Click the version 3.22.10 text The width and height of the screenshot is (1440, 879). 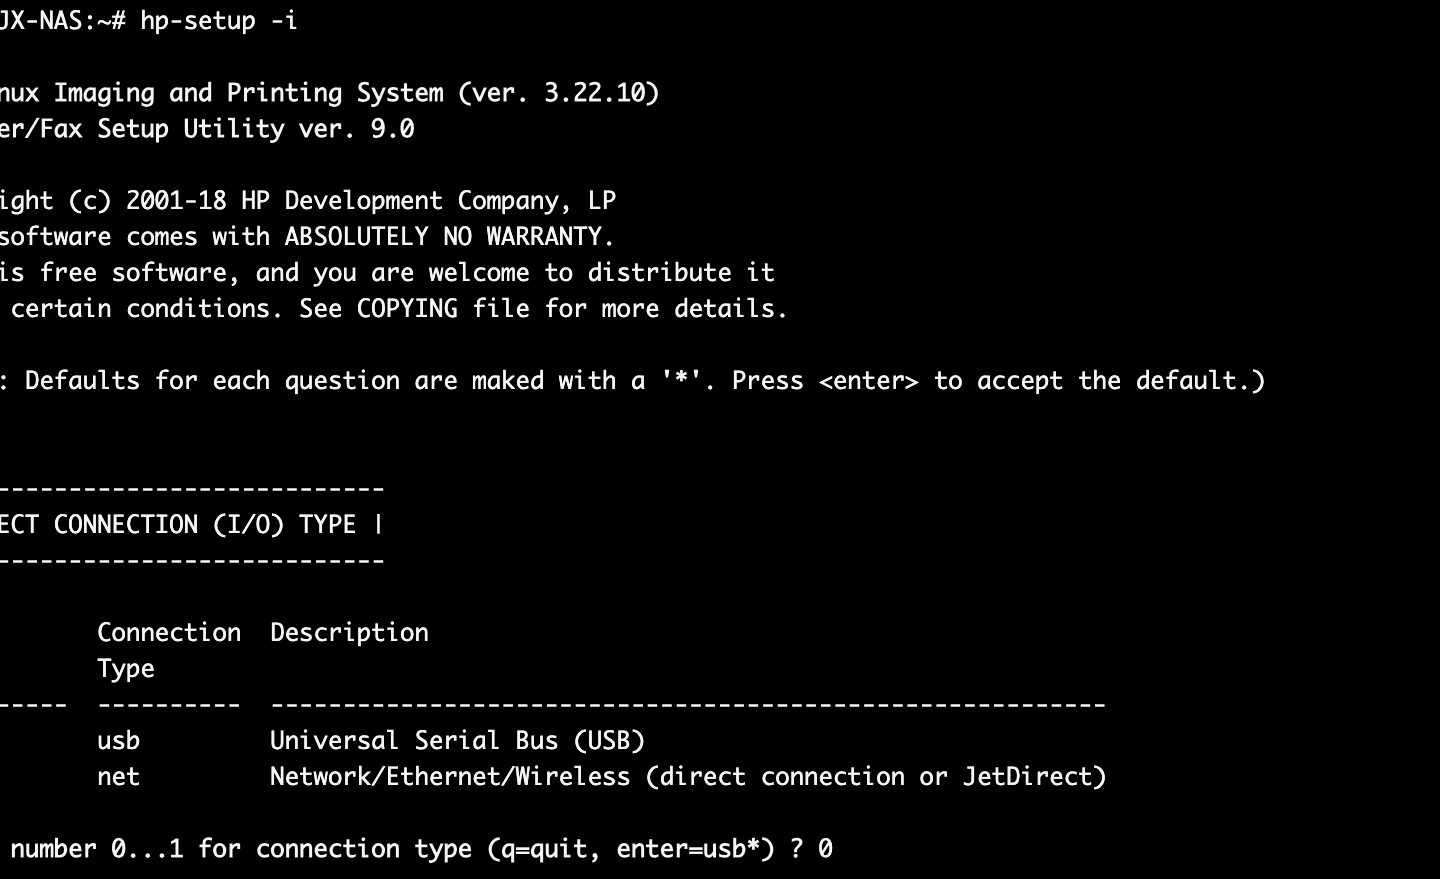602,93
